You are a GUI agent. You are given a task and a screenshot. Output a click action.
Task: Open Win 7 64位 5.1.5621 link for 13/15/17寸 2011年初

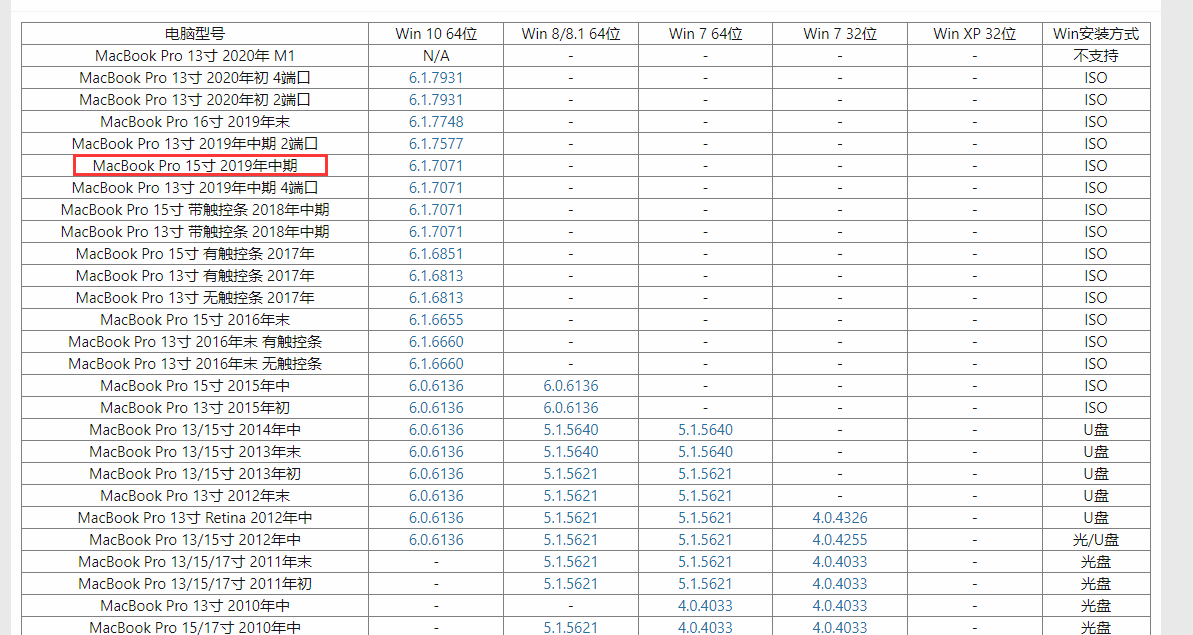pos(705,585)
